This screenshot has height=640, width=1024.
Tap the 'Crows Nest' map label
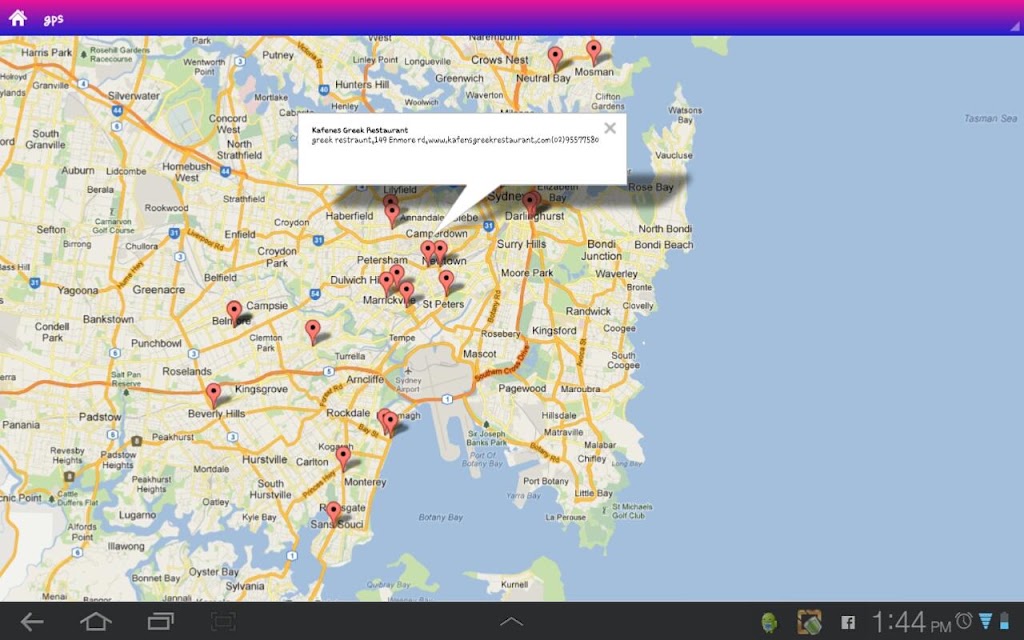tap(500, 59)
